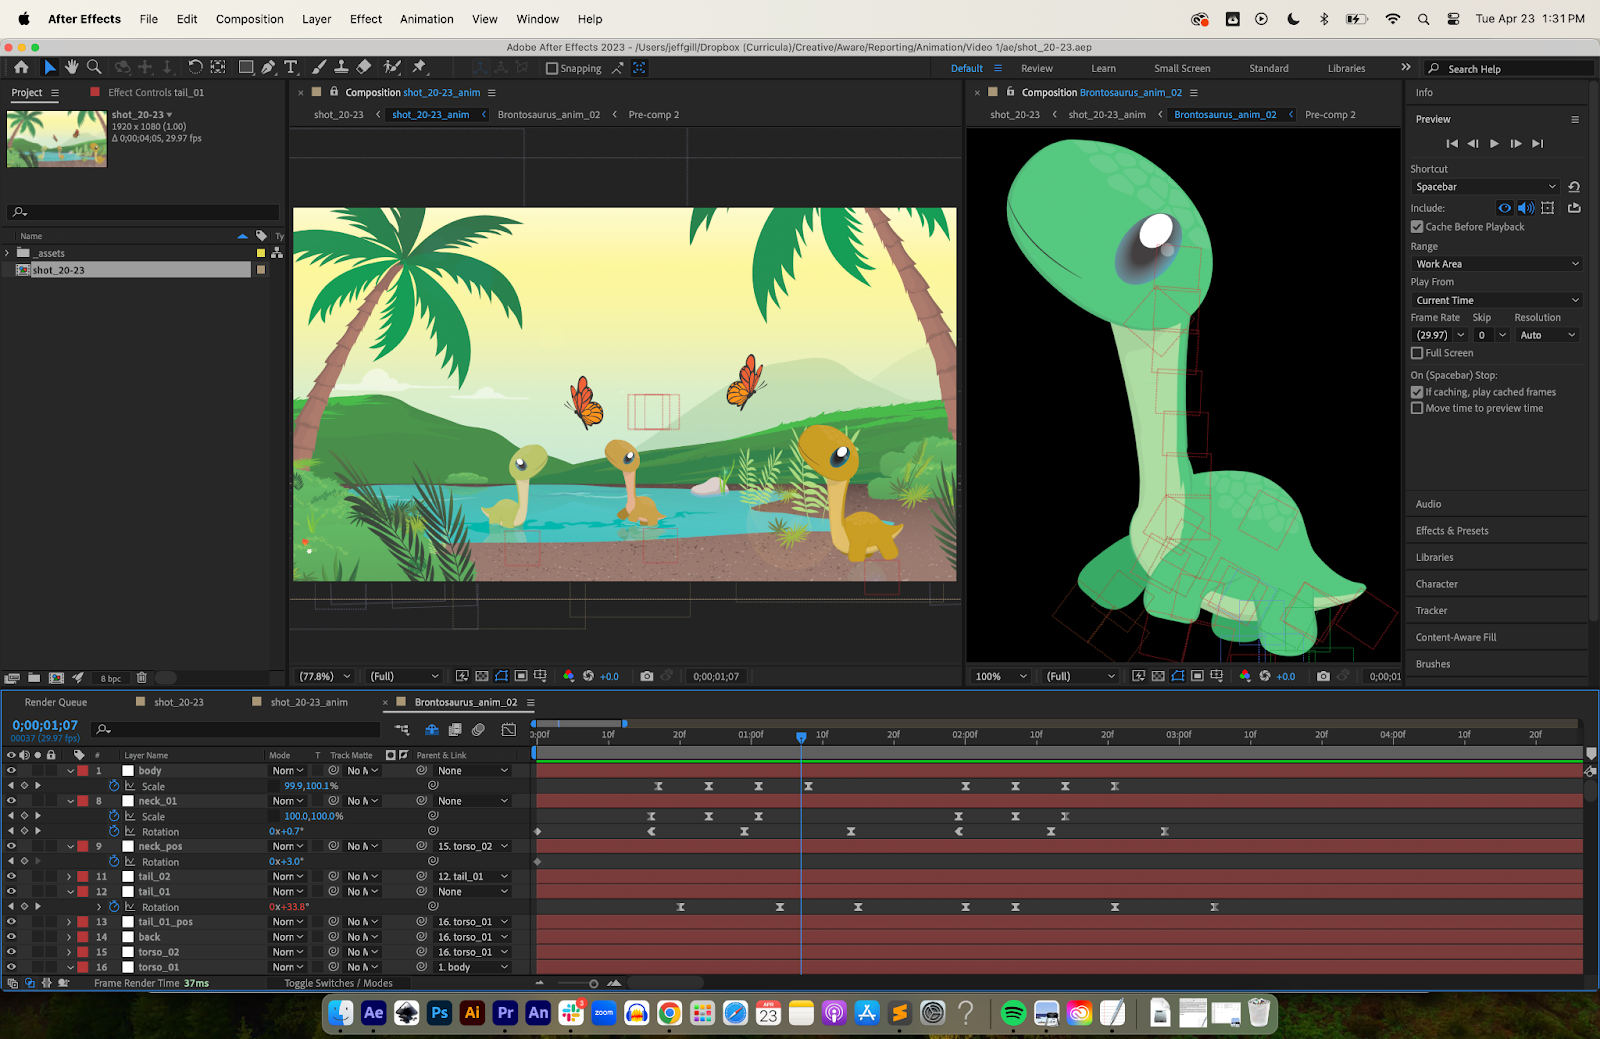Show more workspaces with the overflow chevron
Image resolution: width=1600 pixels, height=1039 pixels.
coord(1406,67)
